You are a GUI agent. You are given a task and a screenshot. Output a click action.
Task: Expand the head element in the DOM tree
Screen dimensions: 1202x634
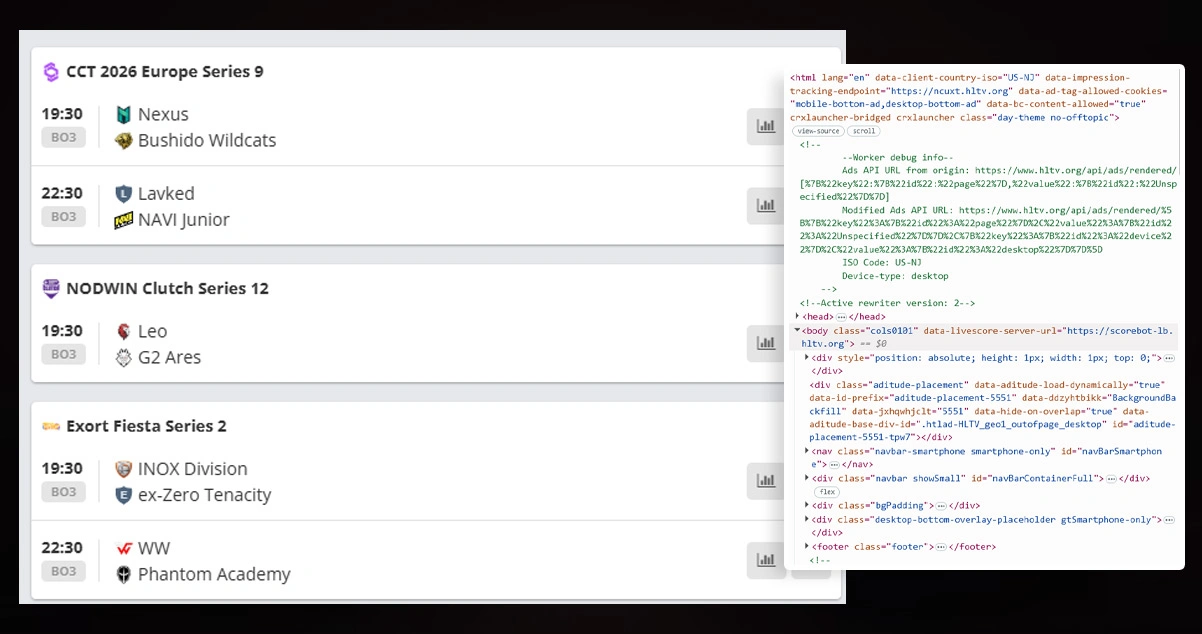[x=797, y=317]
